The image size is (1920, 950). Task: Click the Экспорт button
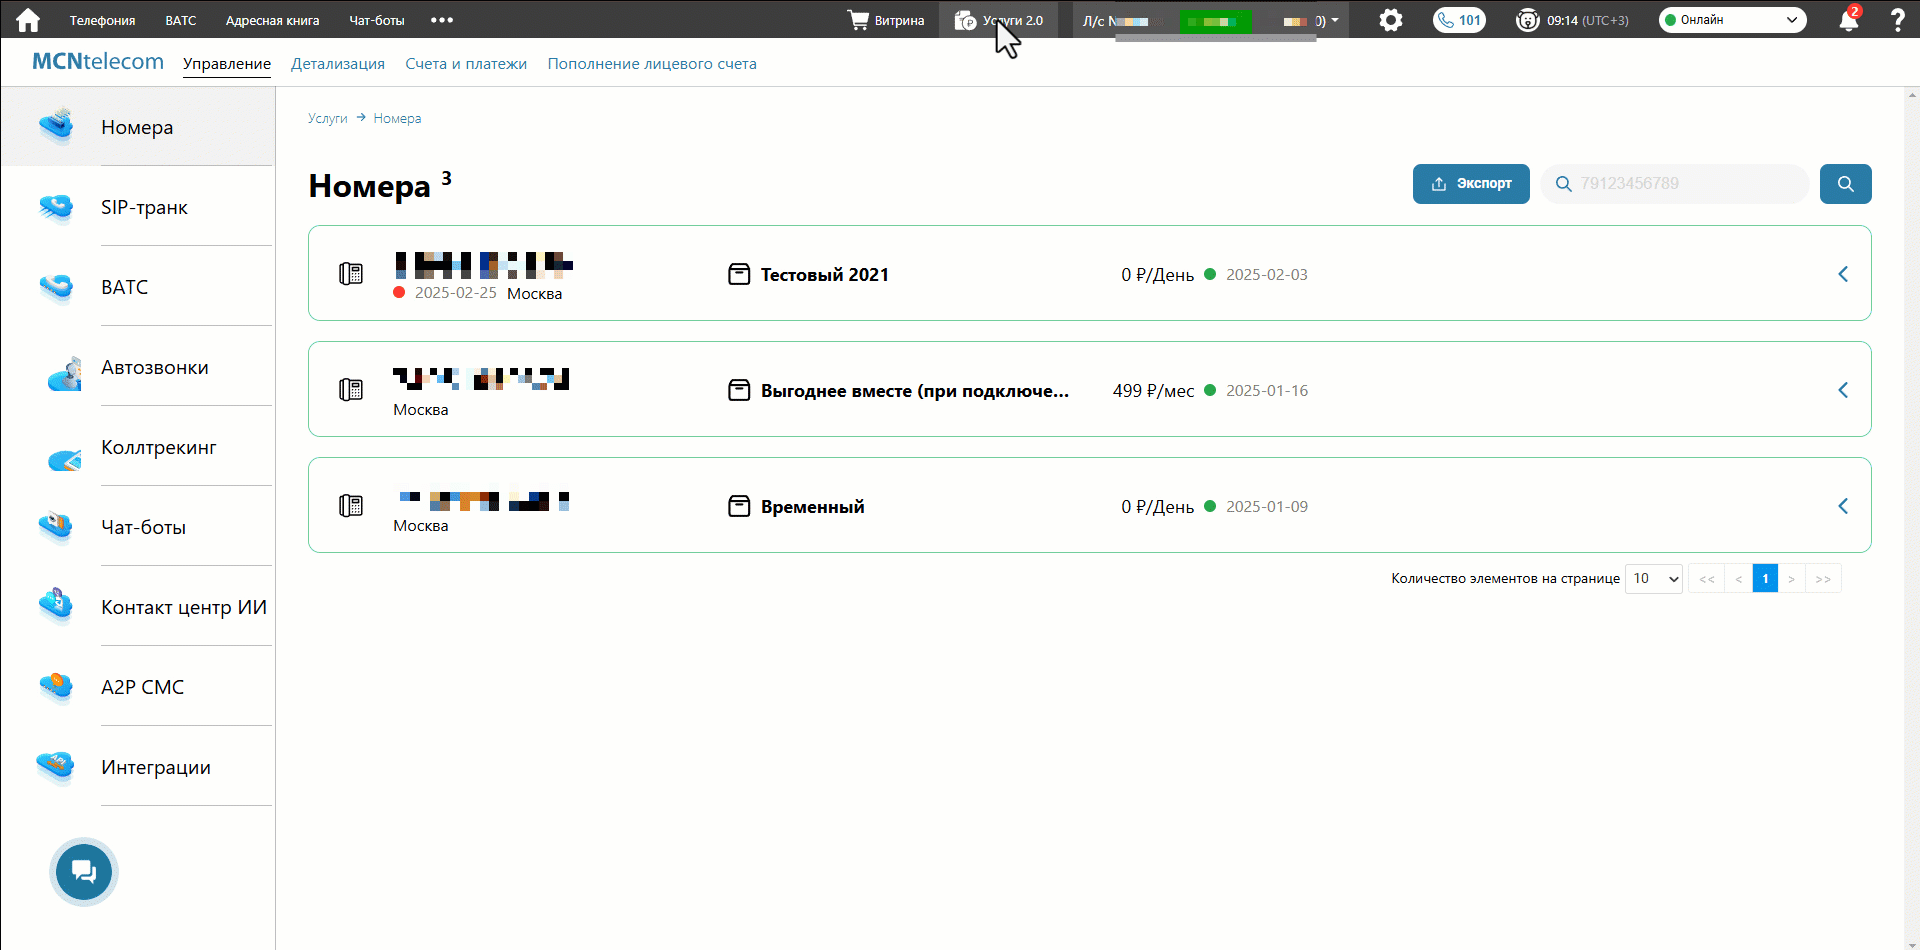[x=1471, y=184]
